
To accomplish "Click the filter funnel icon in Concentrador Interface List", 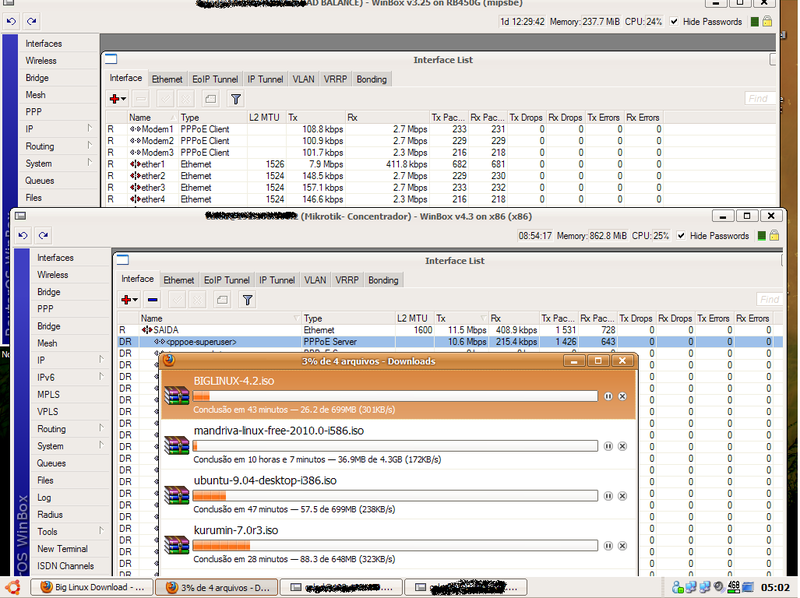I will tap(247, 300).
